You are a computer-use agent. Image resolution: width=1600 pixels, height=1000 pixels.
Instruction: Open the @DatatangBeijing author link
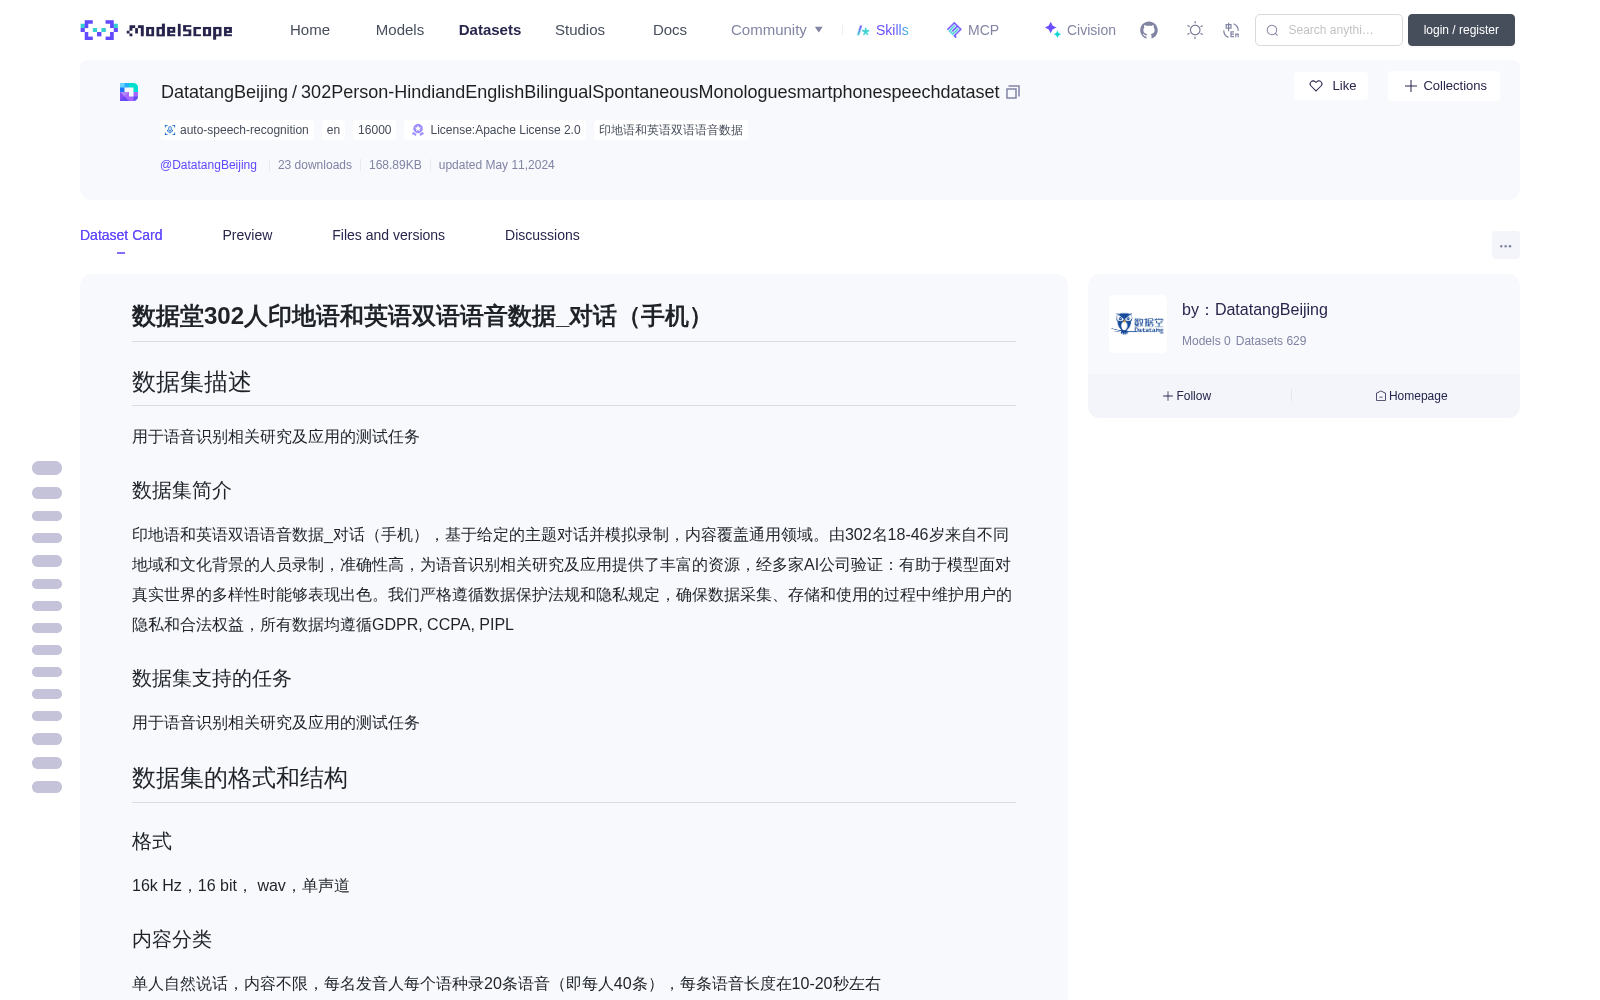coord(208,165)
